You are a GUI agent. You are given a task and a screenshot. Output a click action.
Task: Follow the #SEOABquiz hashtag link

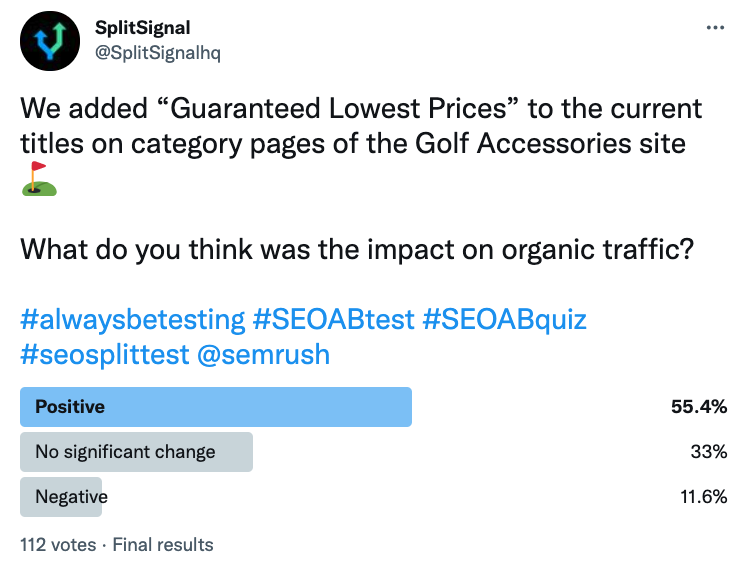pos(505,320)
